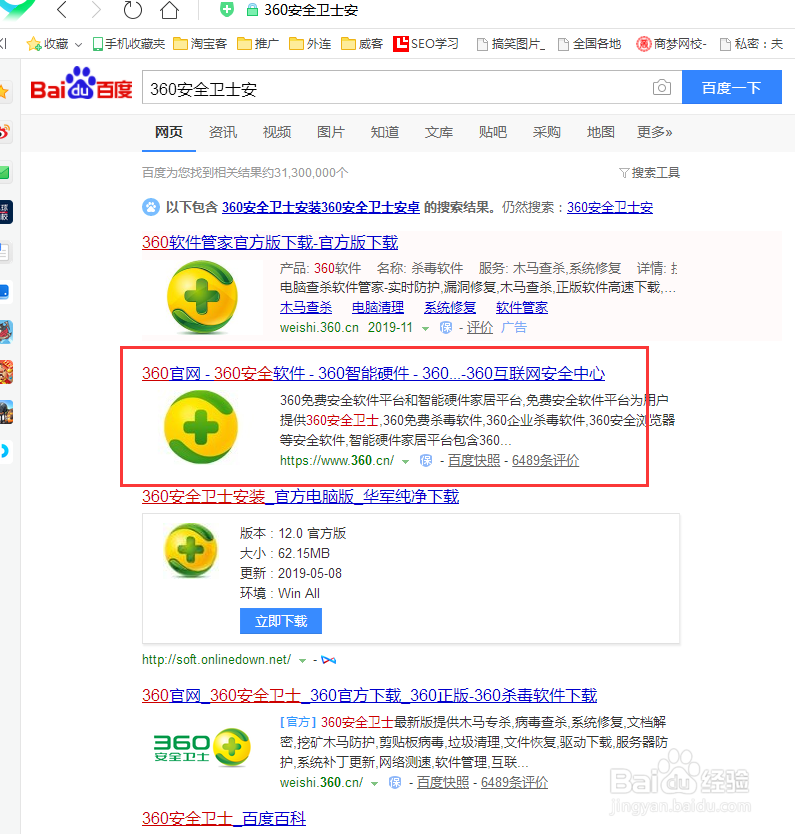Open the 收藏 favorites star
The image size is (795, 834).
34,44
